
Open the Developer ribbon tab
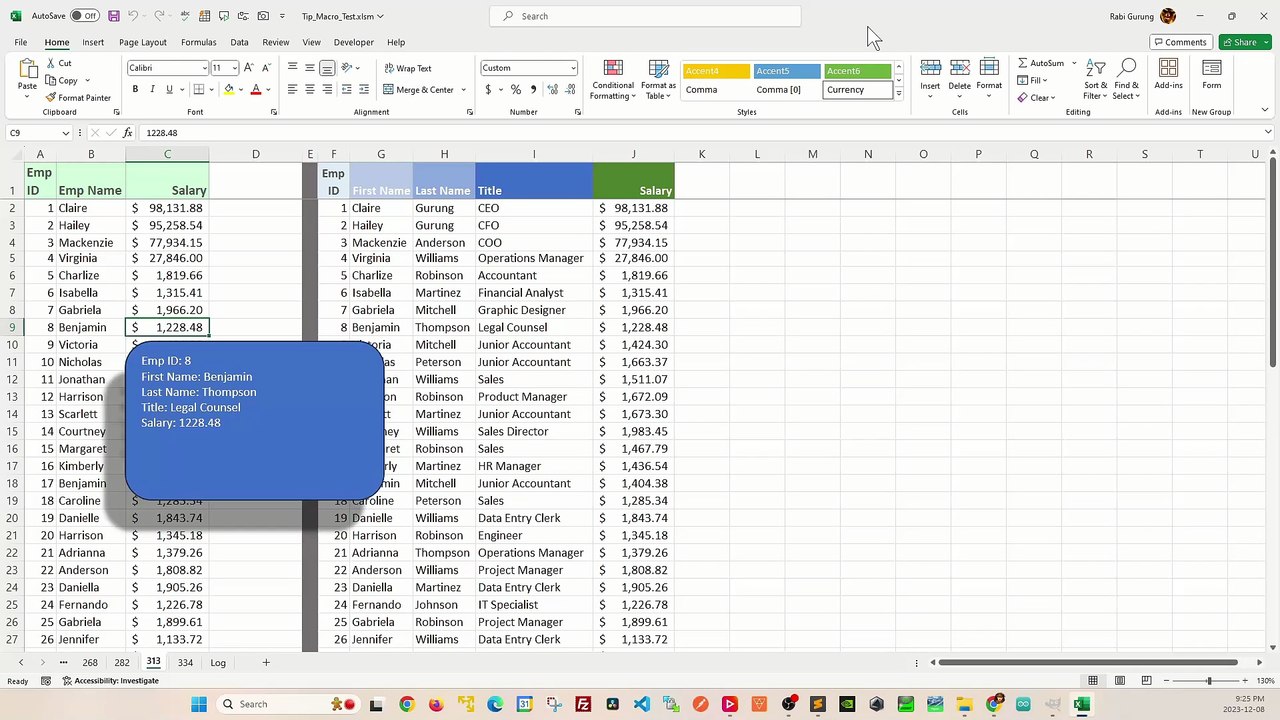tap(353, 42)
